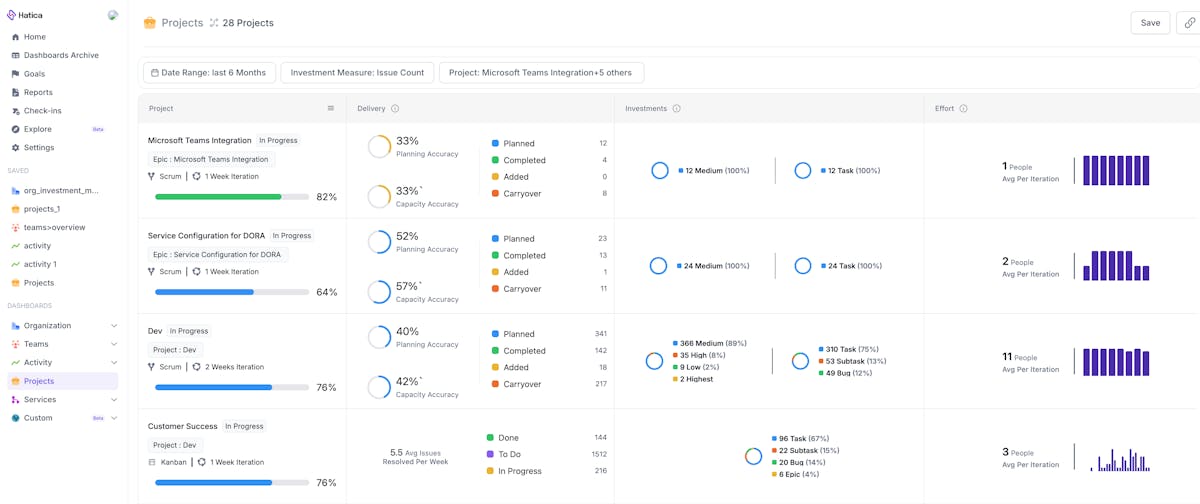The height and width of the screenshot is (504, 1200).
Task: Click the user avatar in sidebar header
Action: tap(113, 15)
